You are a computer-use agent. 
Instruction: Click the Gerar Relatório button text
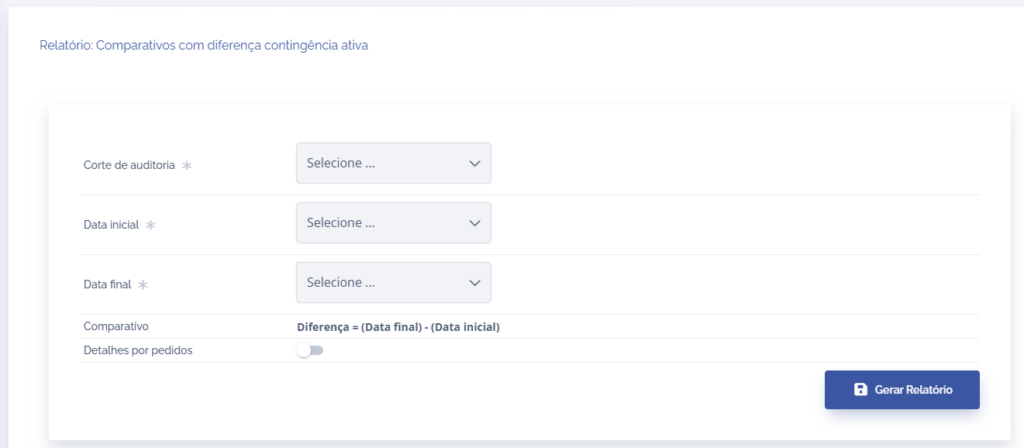[x=913, y=390]
